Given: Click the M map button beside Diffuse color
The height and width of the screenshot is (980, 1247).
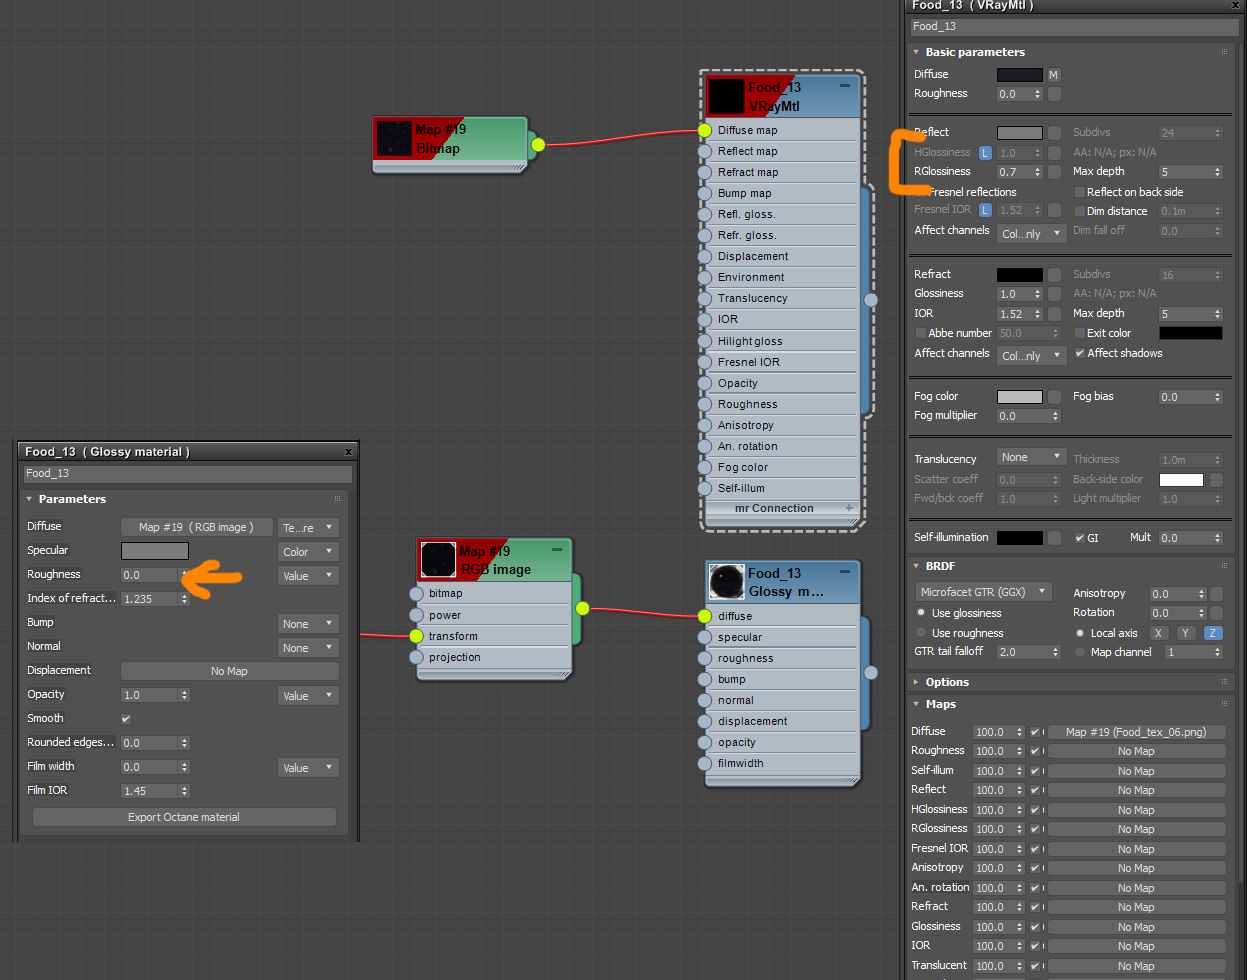Looking at the screenshot, I should point(1053,75).
